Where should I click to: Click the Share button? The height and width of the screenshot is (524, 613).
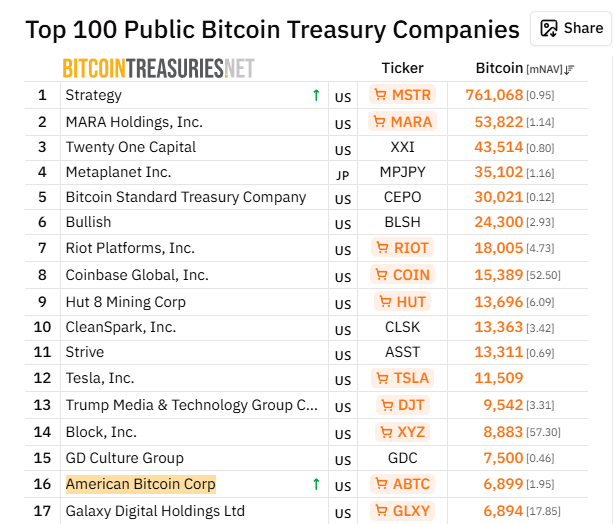(x=571, y=28)
